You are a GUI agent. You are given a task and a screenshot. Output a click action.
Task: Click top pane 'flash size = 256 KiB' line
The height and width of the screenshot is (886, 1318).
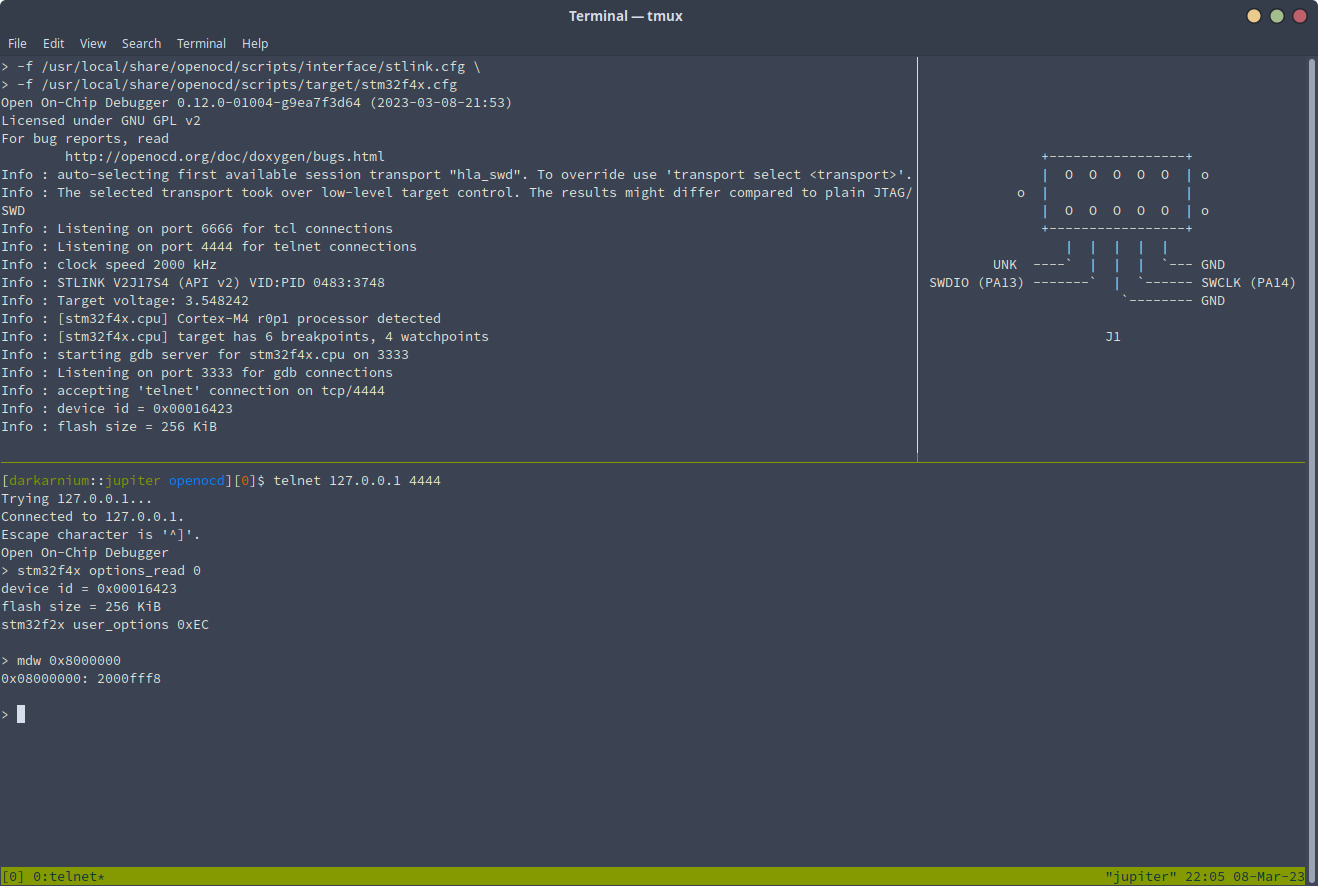pos(109,427)
